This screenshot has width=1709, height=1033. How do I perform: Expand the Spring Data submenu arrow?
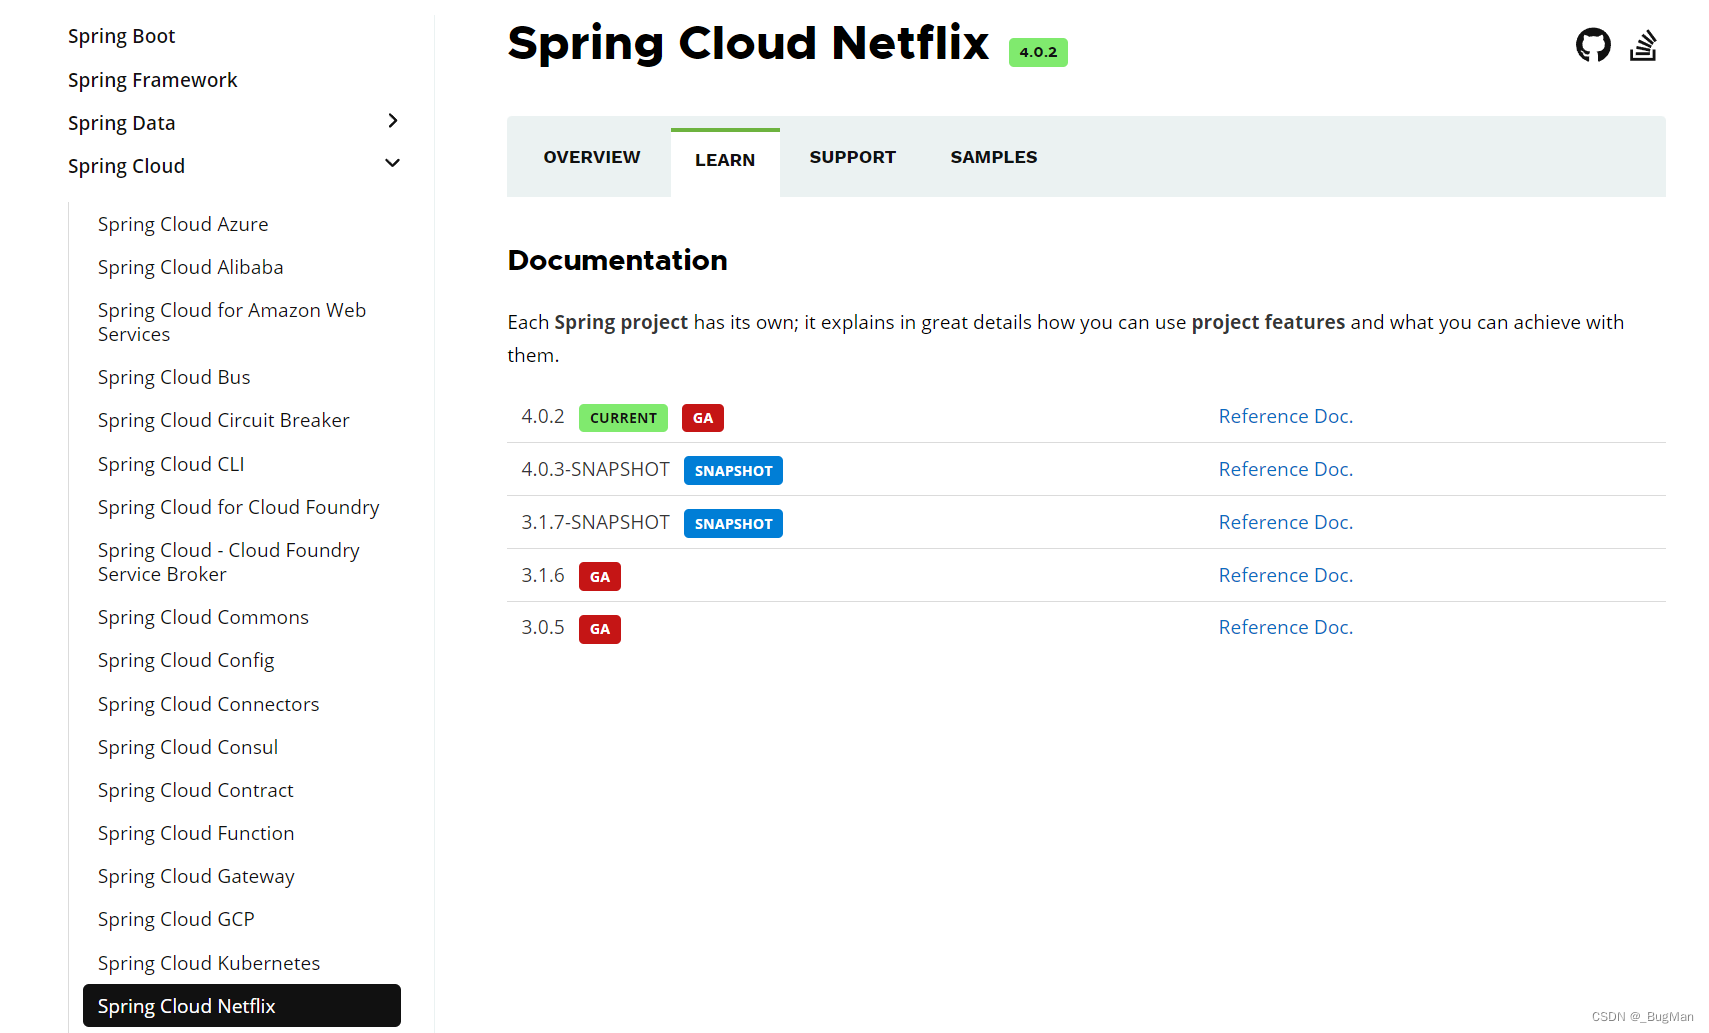click(x=393, y=121)
